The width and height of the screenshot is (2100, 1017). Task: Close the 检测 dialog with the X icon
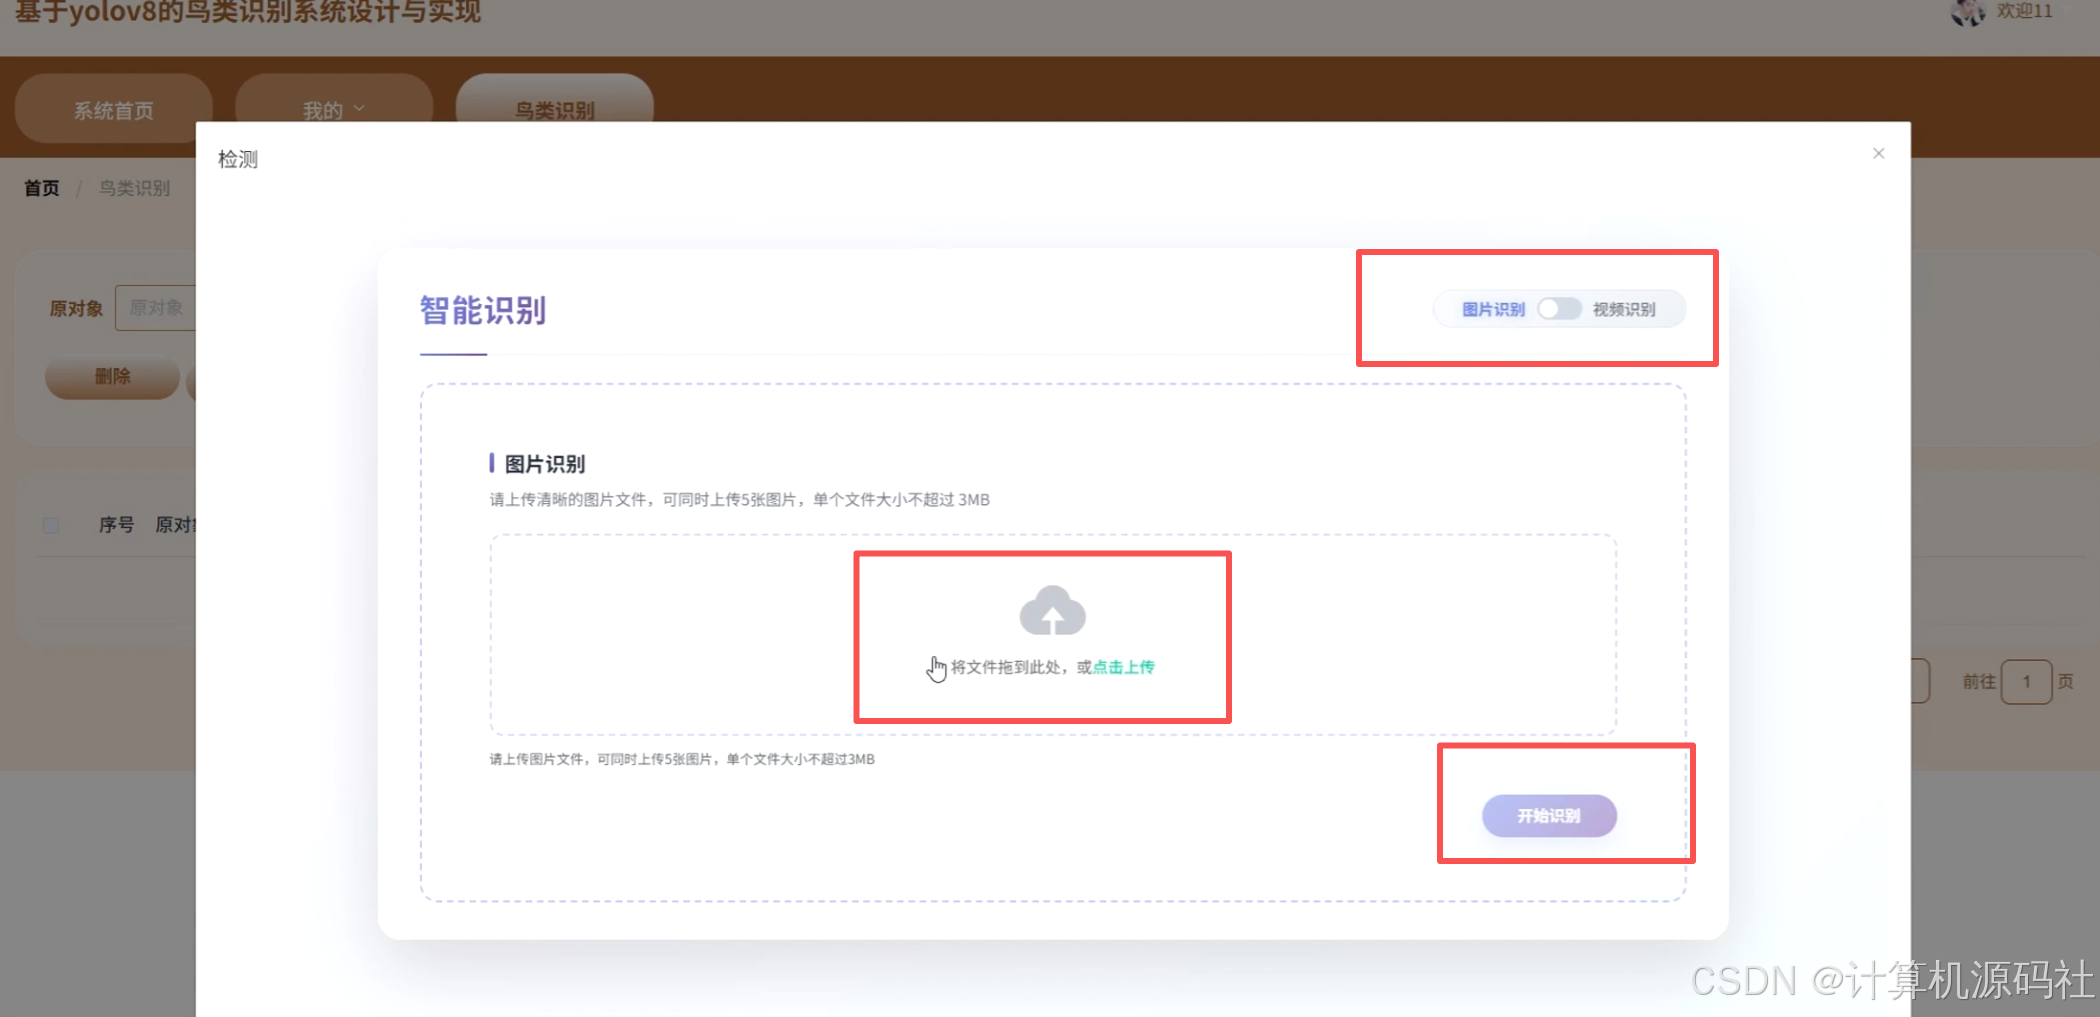pos(1878,152)
